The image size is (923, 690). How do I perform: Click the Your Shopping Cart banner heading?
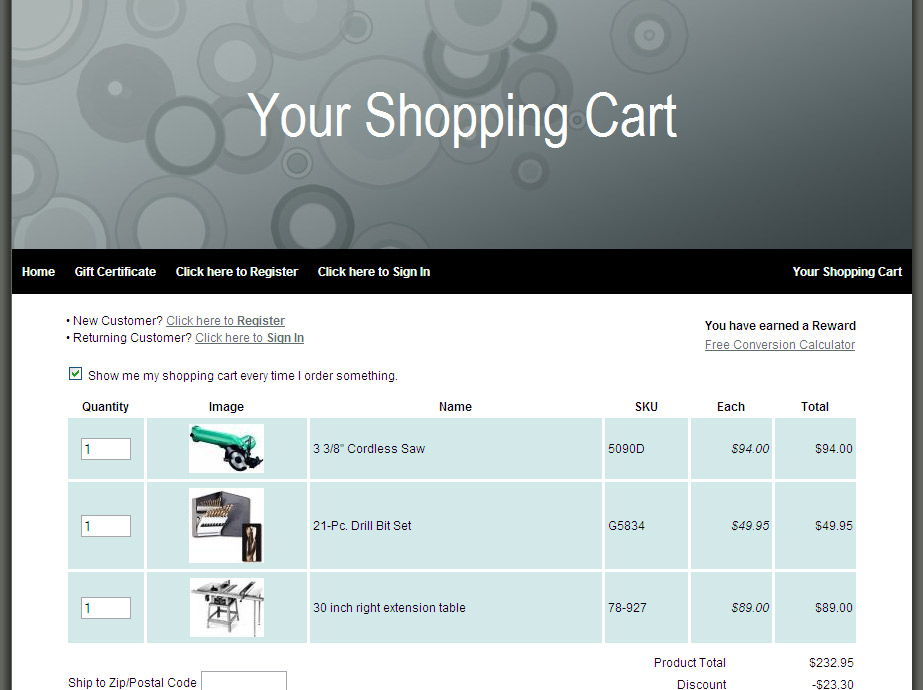point(462,116)
